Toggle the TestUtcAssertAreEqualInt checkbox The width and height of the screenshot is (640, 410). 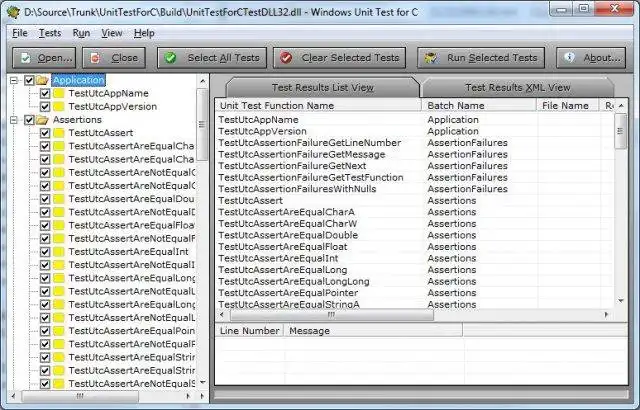pos(45,251)
